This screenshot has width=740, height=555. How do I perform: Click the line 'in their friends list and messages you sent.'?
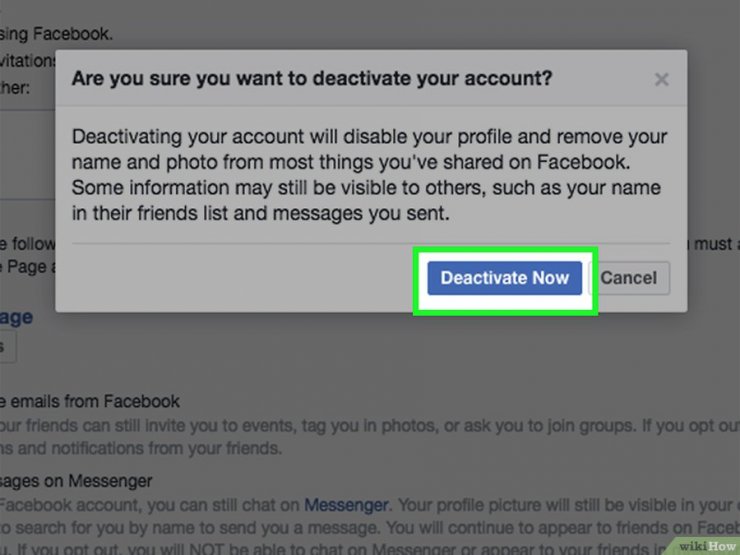coord(261,213)
